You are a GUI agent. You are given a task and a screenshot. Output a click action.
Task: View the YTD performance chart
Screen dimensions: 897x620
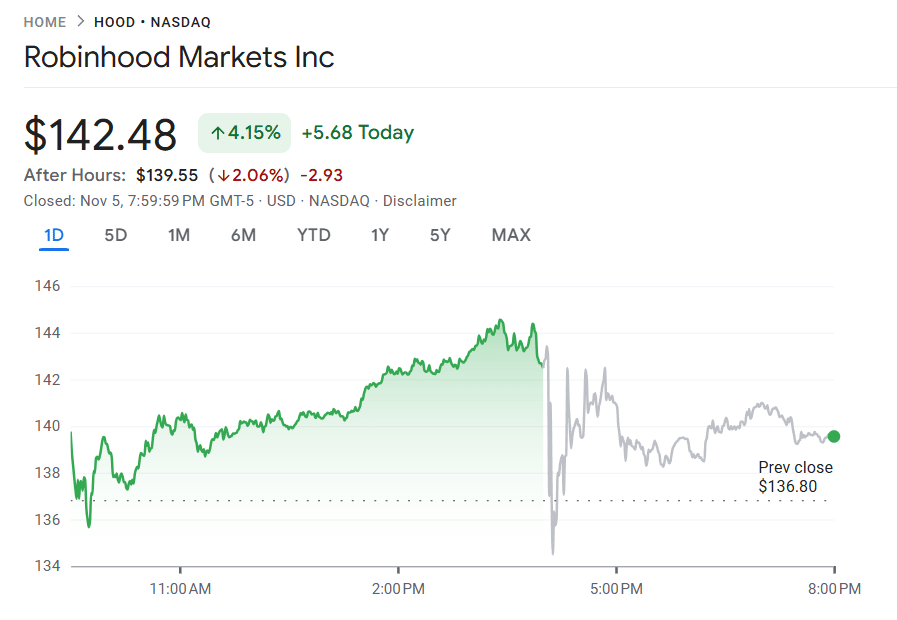coord(313,235)
